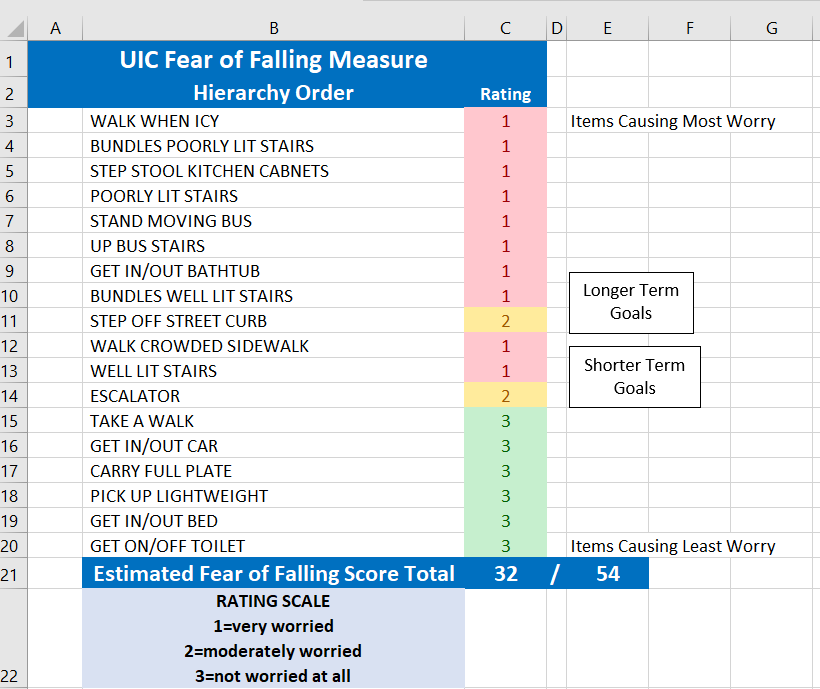The height and width of the screenshot is (689, 820).
Task: Click the Longer Term Goals text box
Action: (631, 302)
